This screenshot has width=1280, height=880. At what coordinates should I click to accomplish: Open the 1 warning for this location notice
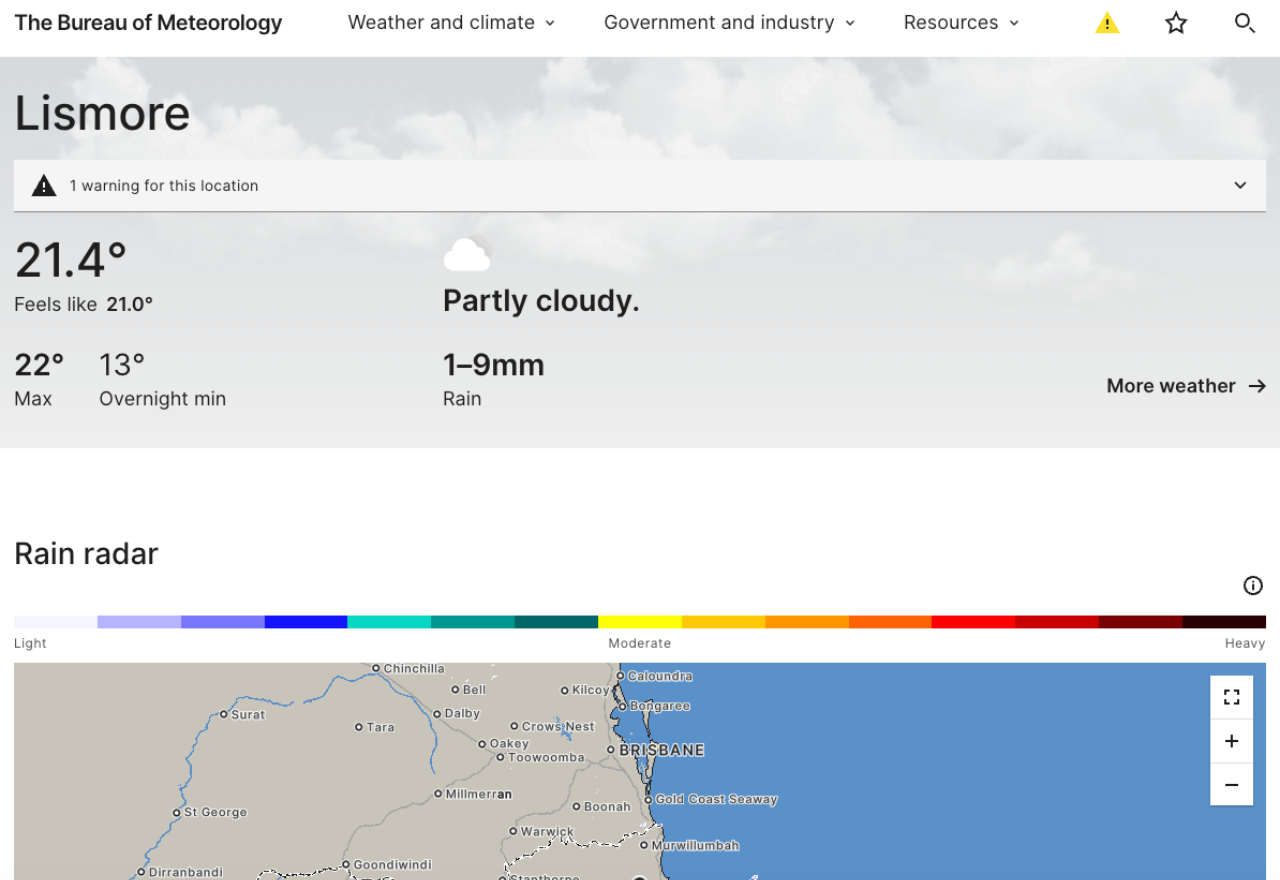point(166,185)
